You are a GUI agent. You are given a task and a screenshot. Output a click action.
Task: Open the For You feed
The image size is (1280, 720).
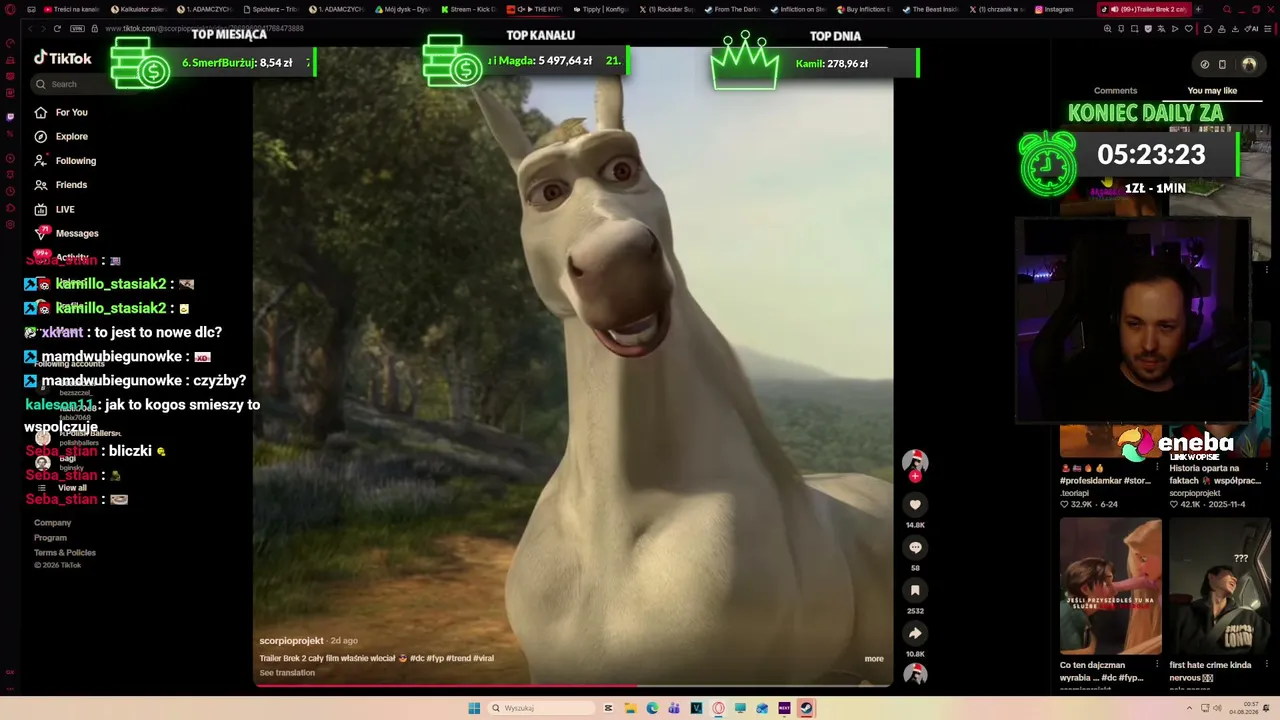71,112
